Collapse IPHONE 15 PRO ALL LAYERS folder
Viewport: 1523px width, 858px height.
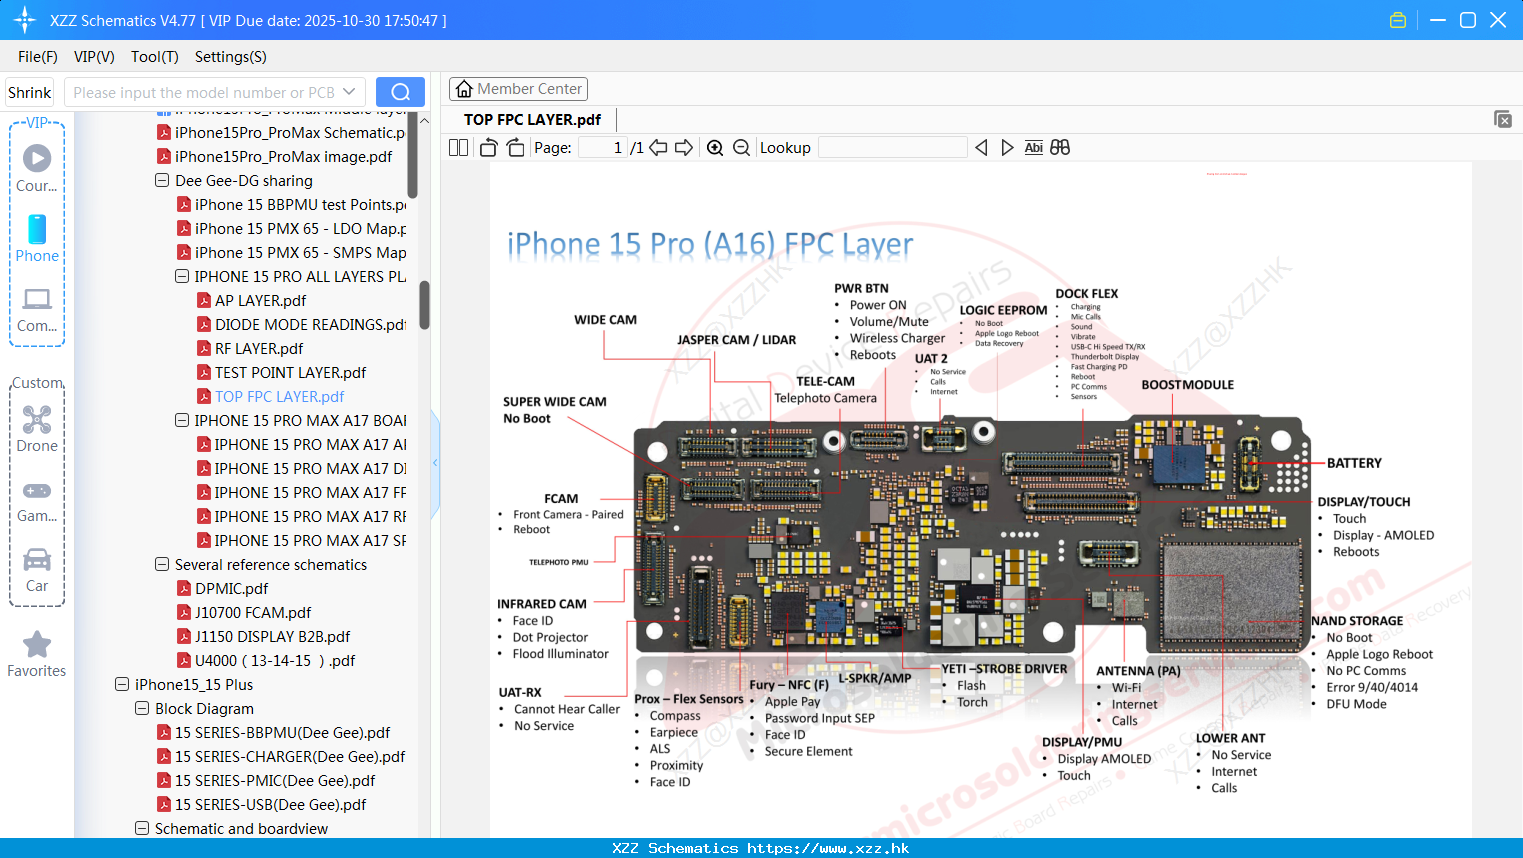coord(182,276)
